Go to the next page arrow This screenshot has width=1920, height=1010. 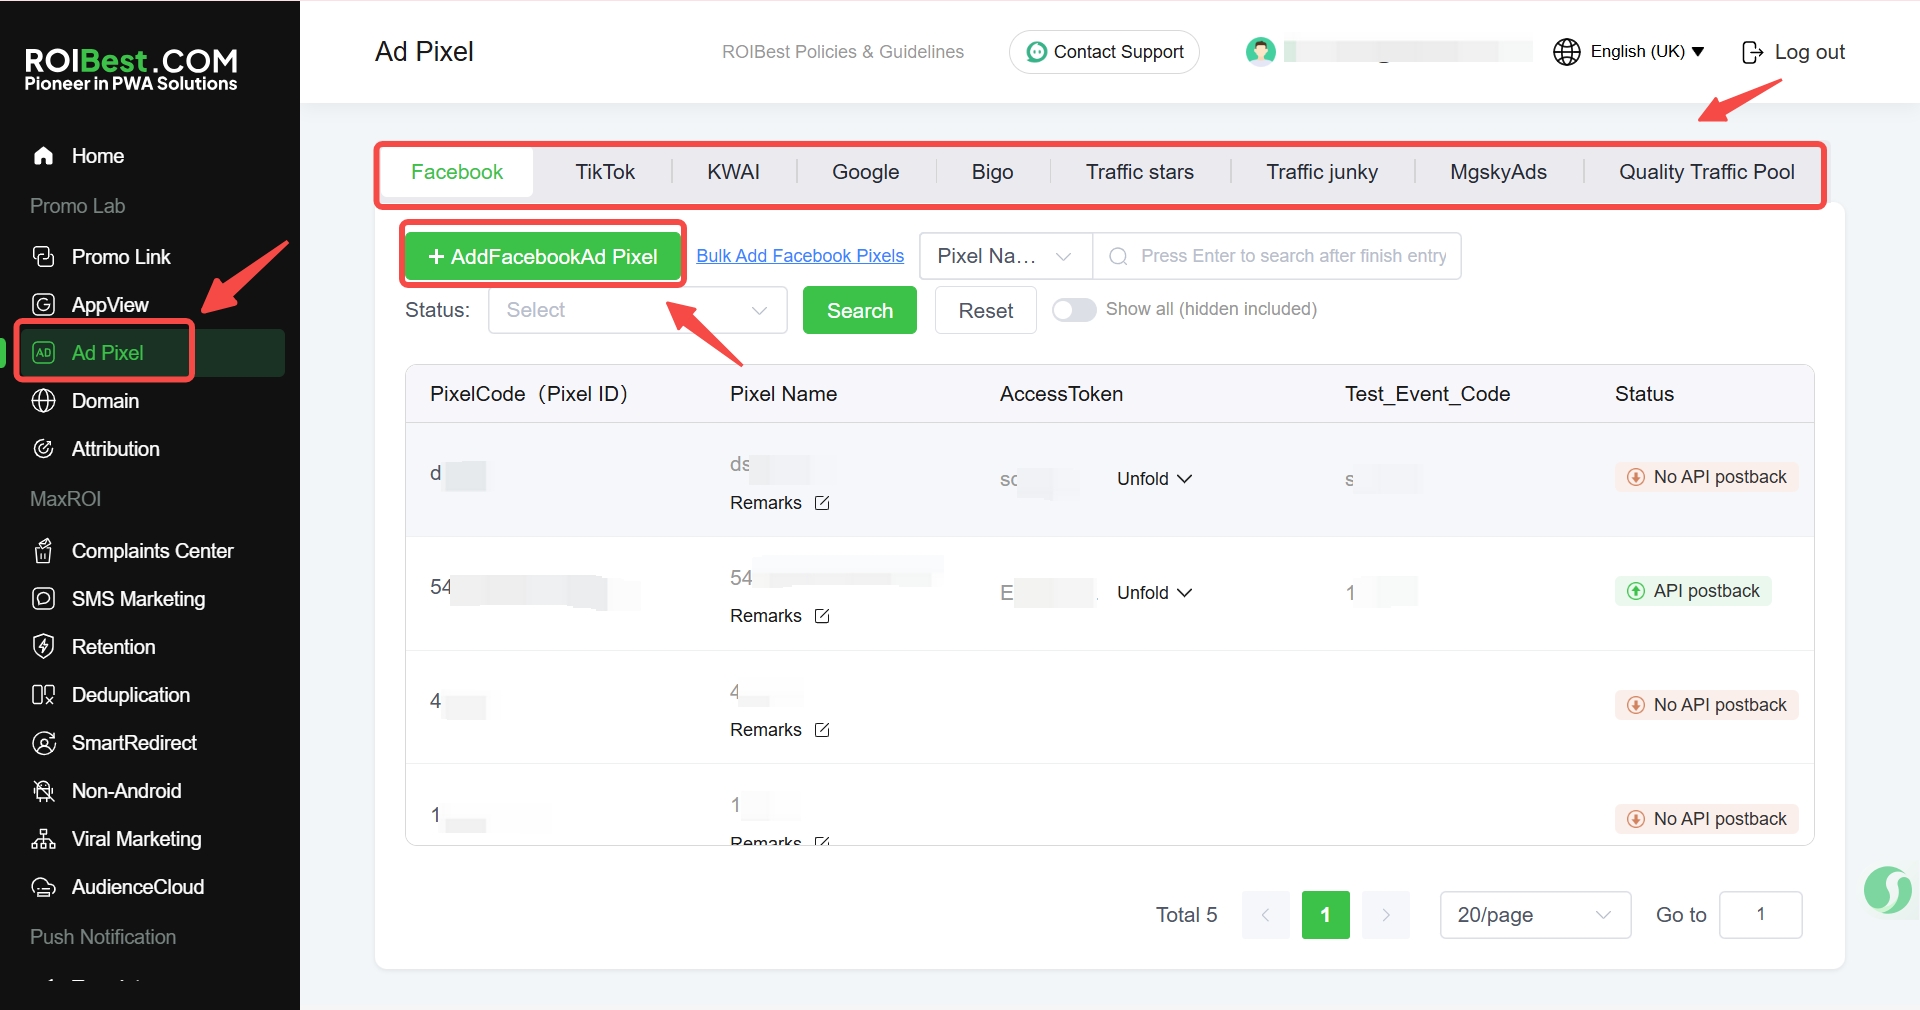tap(1386, 915)
